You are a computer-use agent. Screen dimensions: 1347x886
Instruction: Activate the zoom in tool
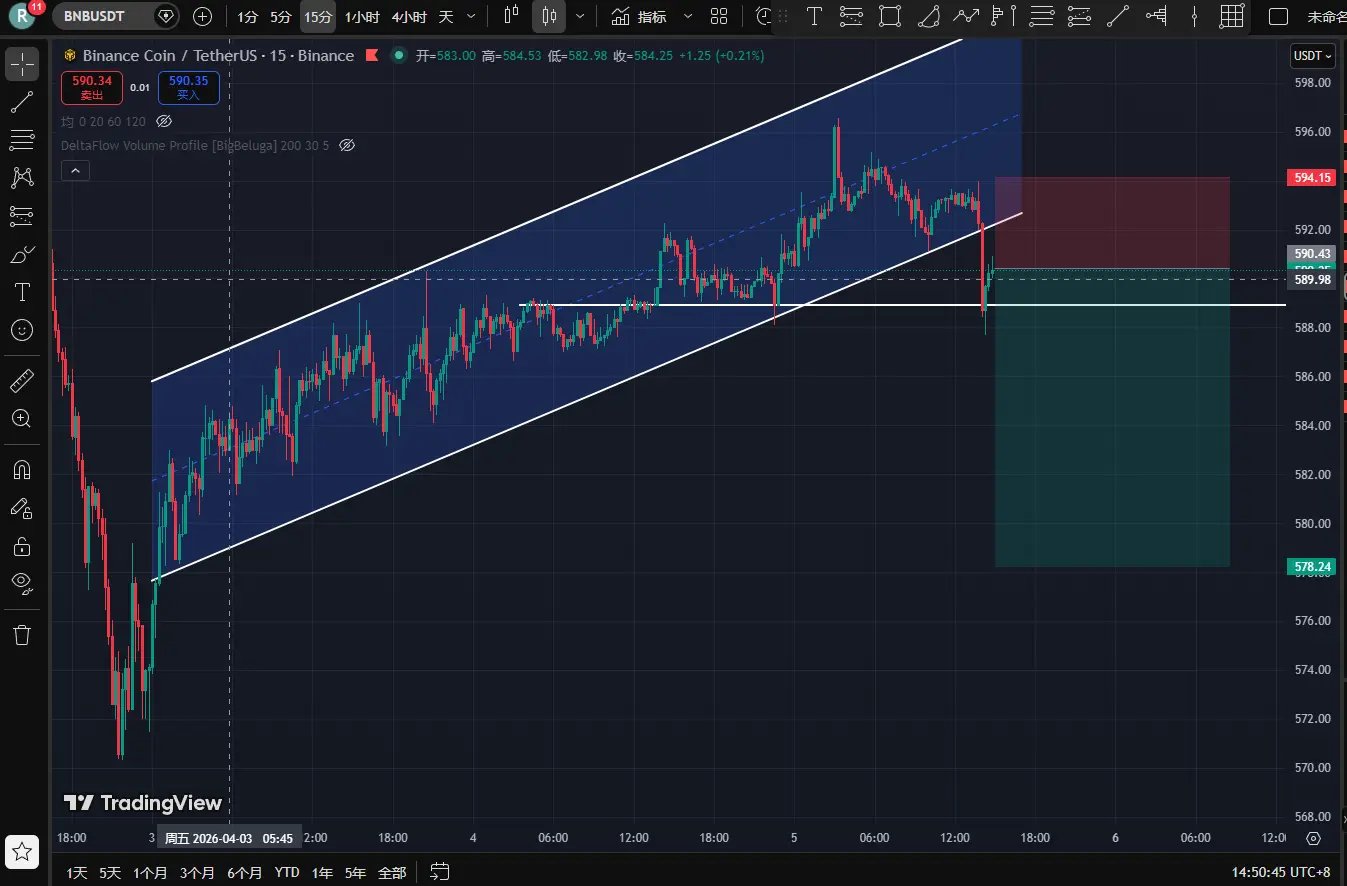(22, 418)
